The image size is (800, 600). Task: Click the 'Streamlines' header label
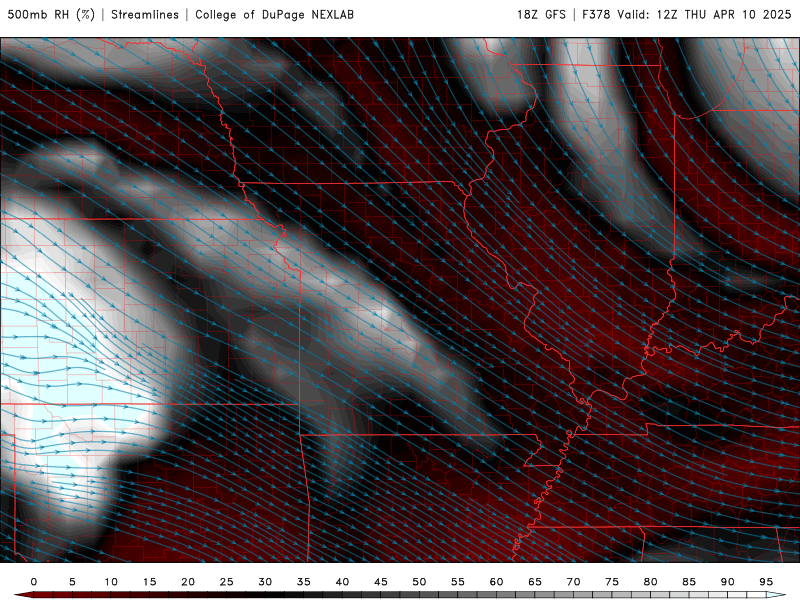point(145,15)
